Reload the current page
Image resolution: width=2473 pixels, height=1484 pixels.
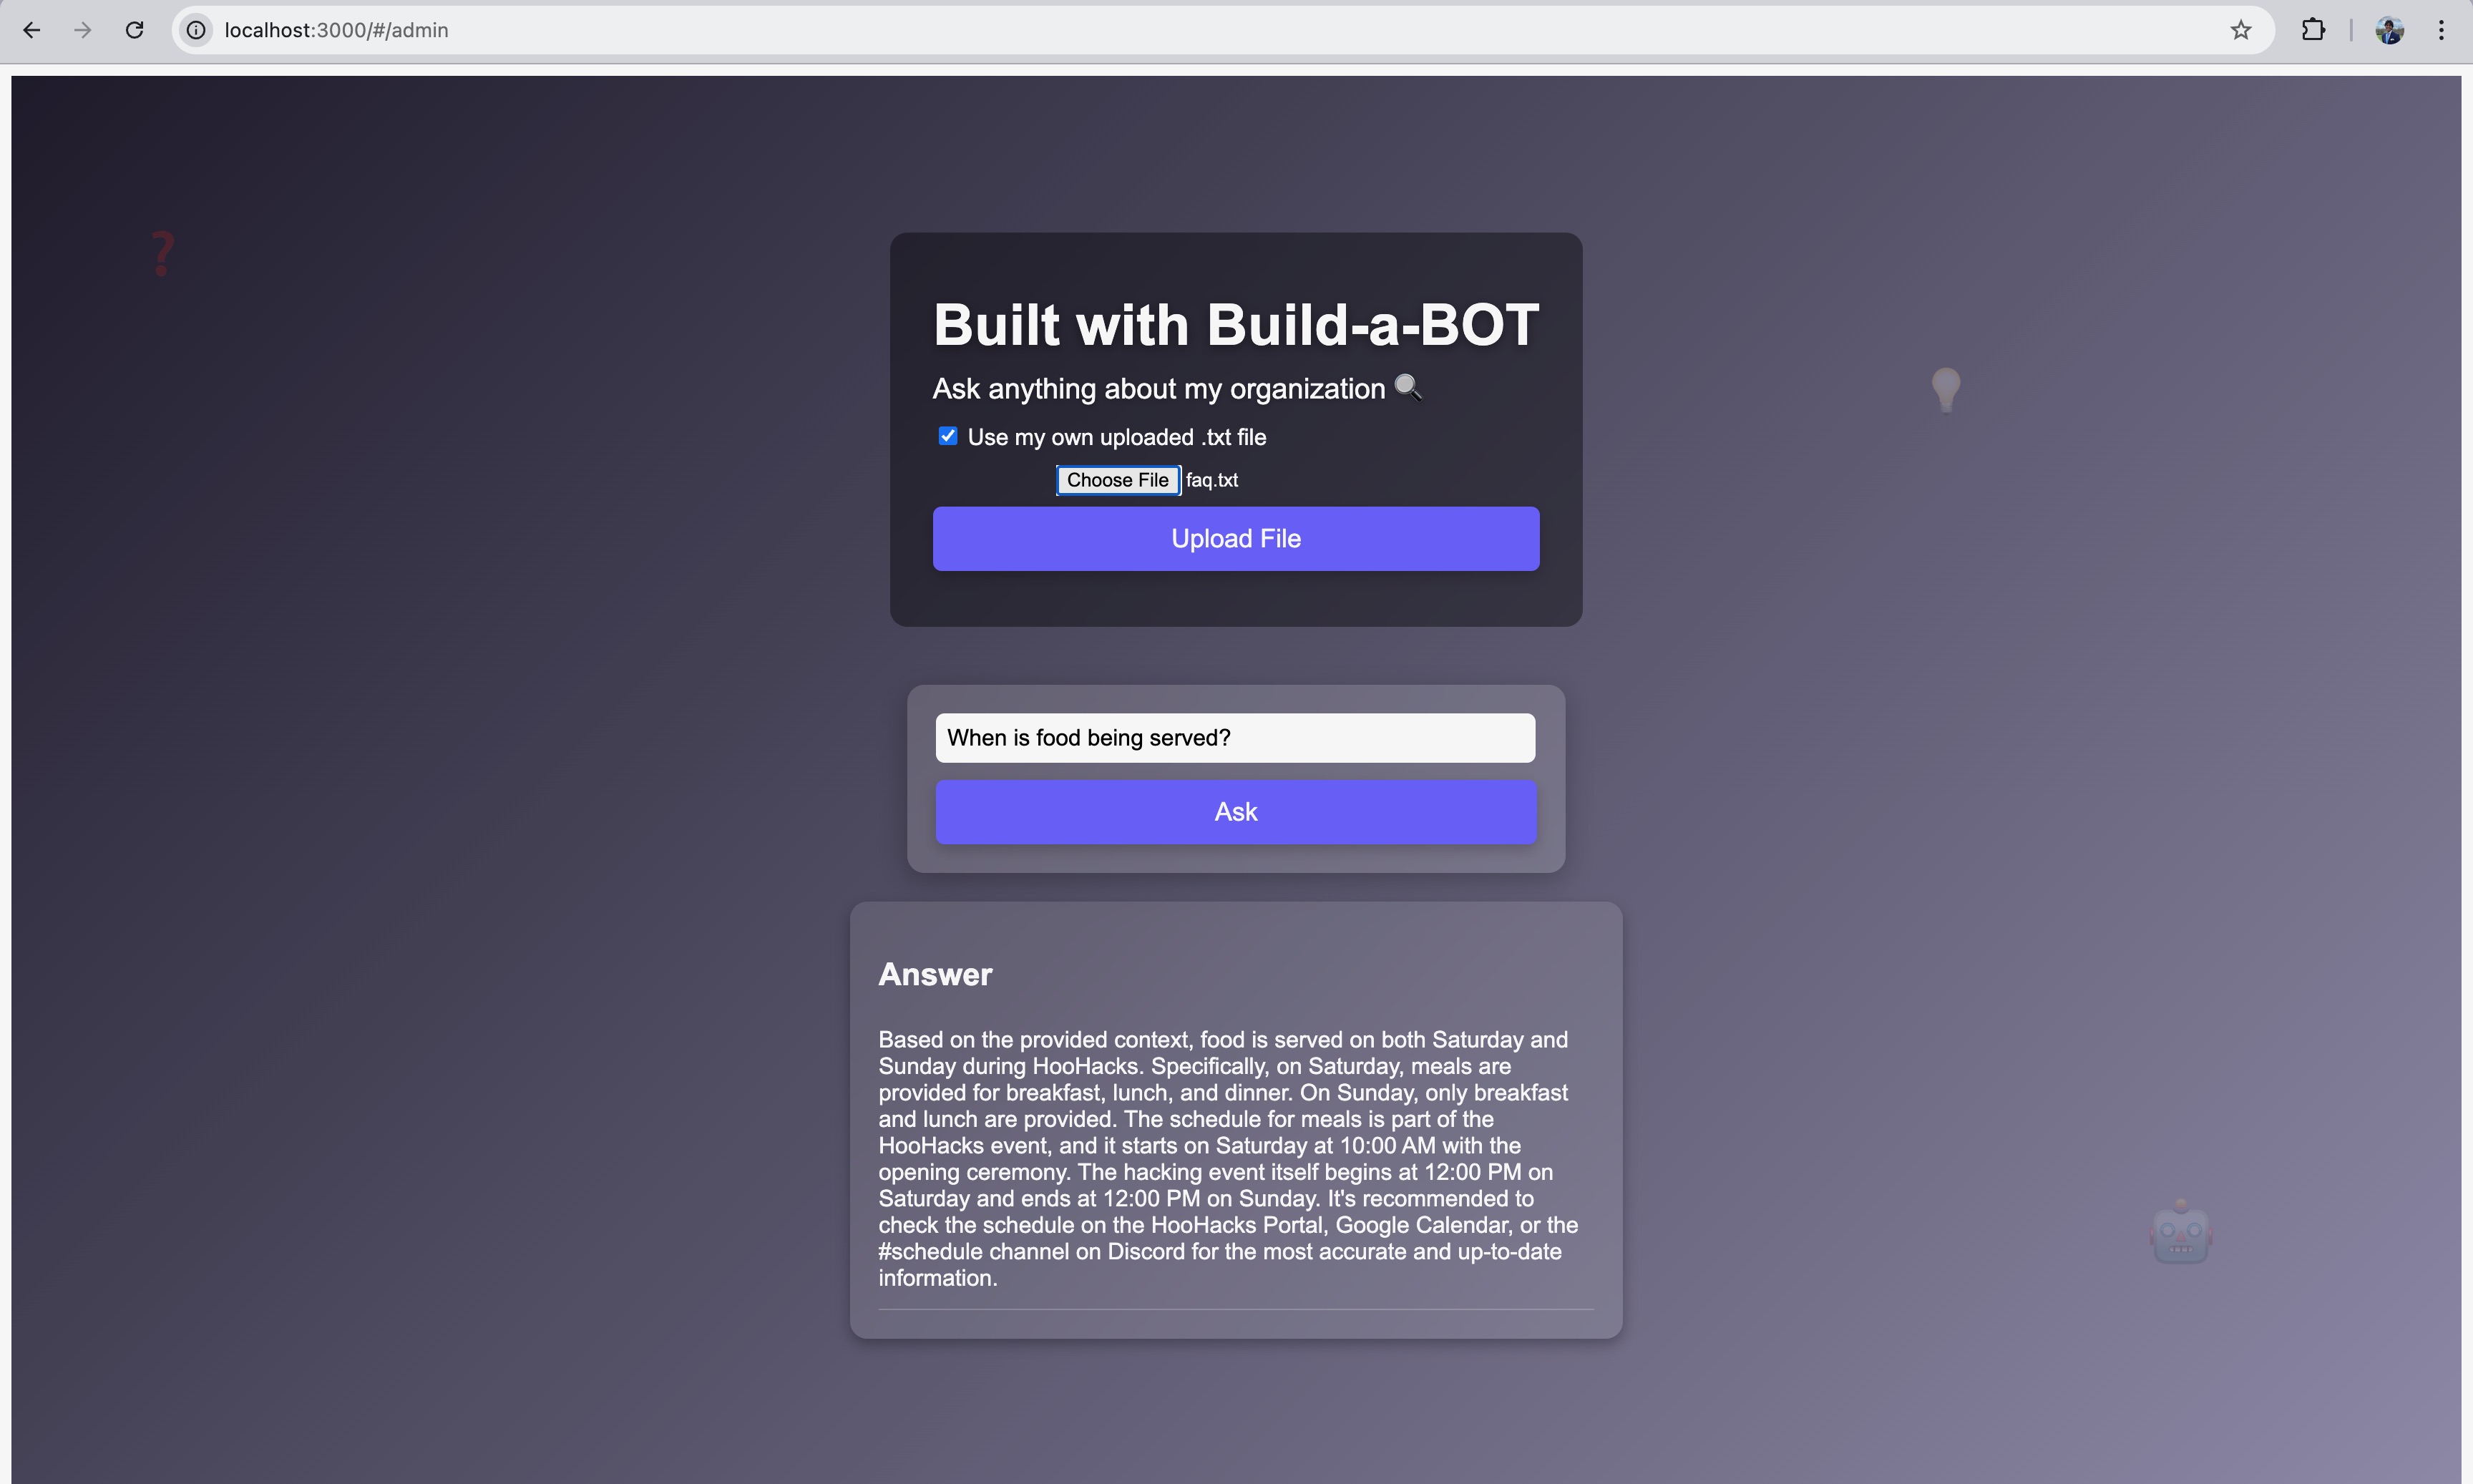[135, 30]
